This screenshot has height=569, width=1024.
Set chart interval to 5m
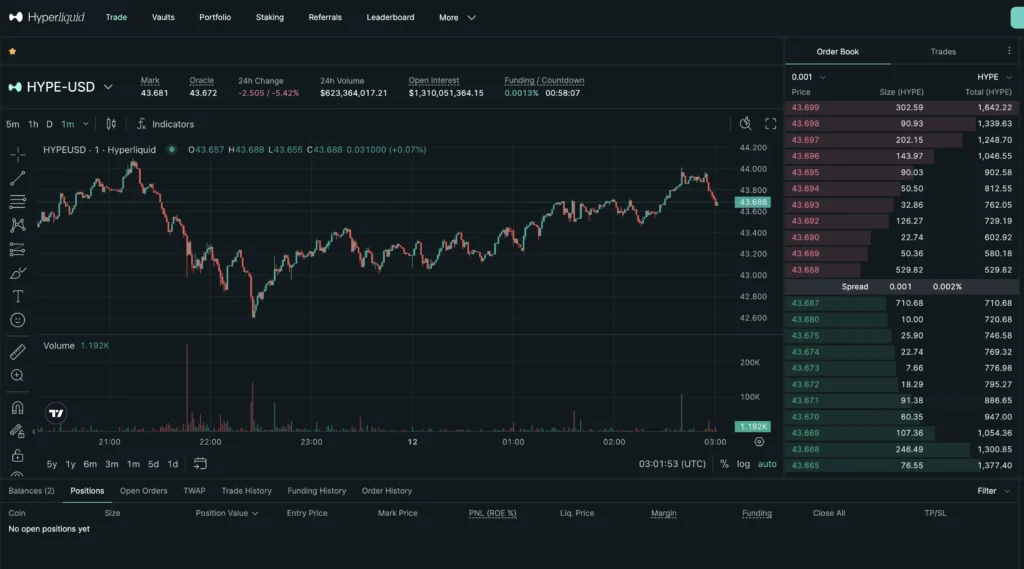(12, 124)
